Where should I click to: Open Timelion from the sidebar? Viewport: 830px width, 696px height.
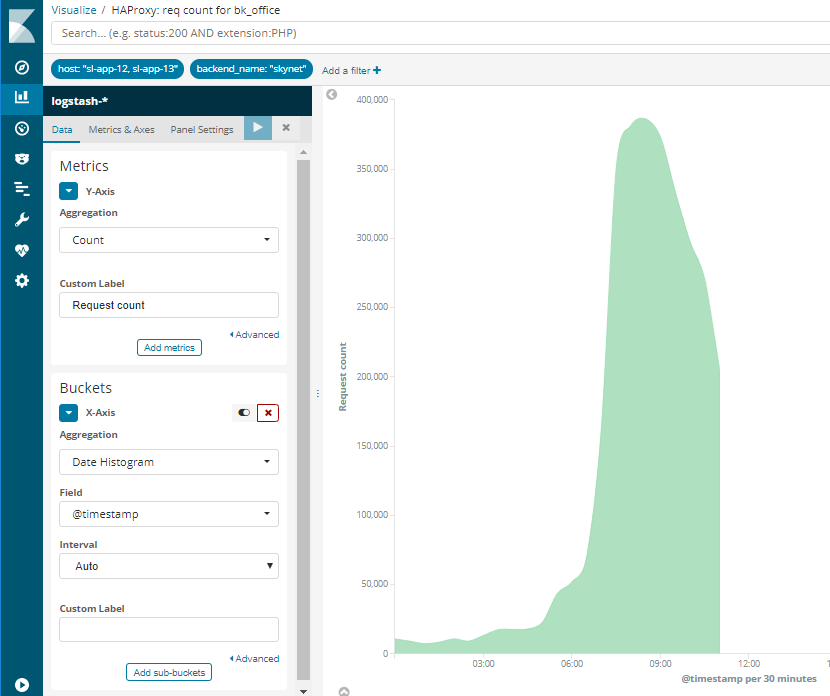(x=21, y=158)
